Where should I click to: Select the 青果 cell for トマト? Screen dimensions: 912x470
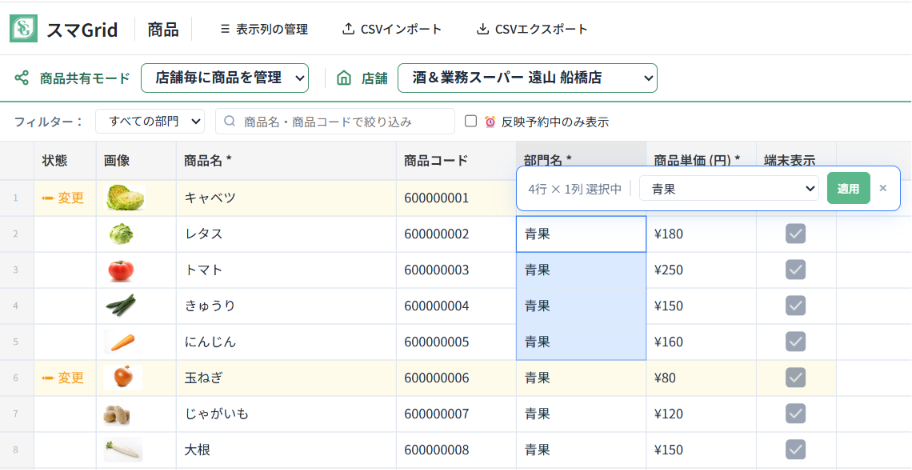(581, 270)
